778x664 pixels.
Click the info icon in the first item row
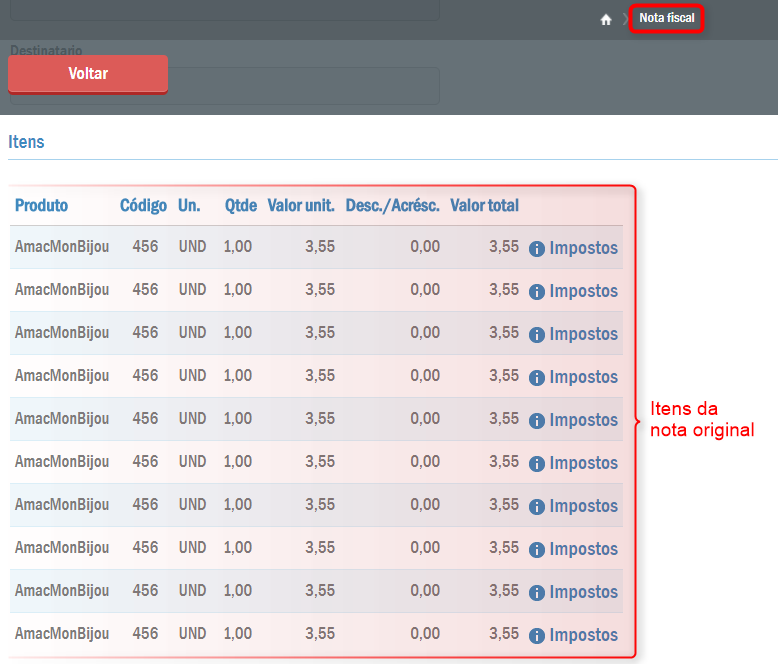[x=537, y=249]
